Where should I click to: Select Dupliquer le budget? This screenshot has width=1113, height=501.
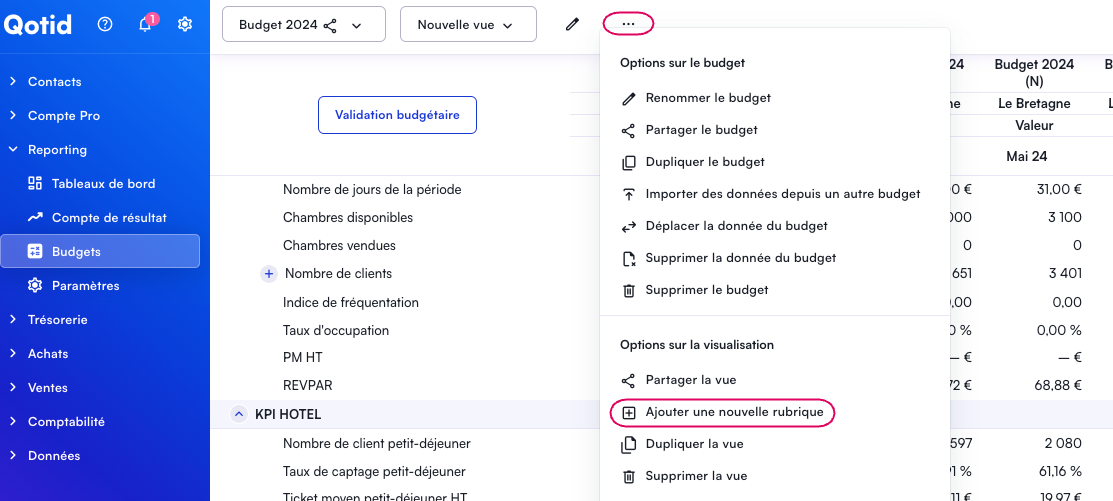(x=704, y=162)
